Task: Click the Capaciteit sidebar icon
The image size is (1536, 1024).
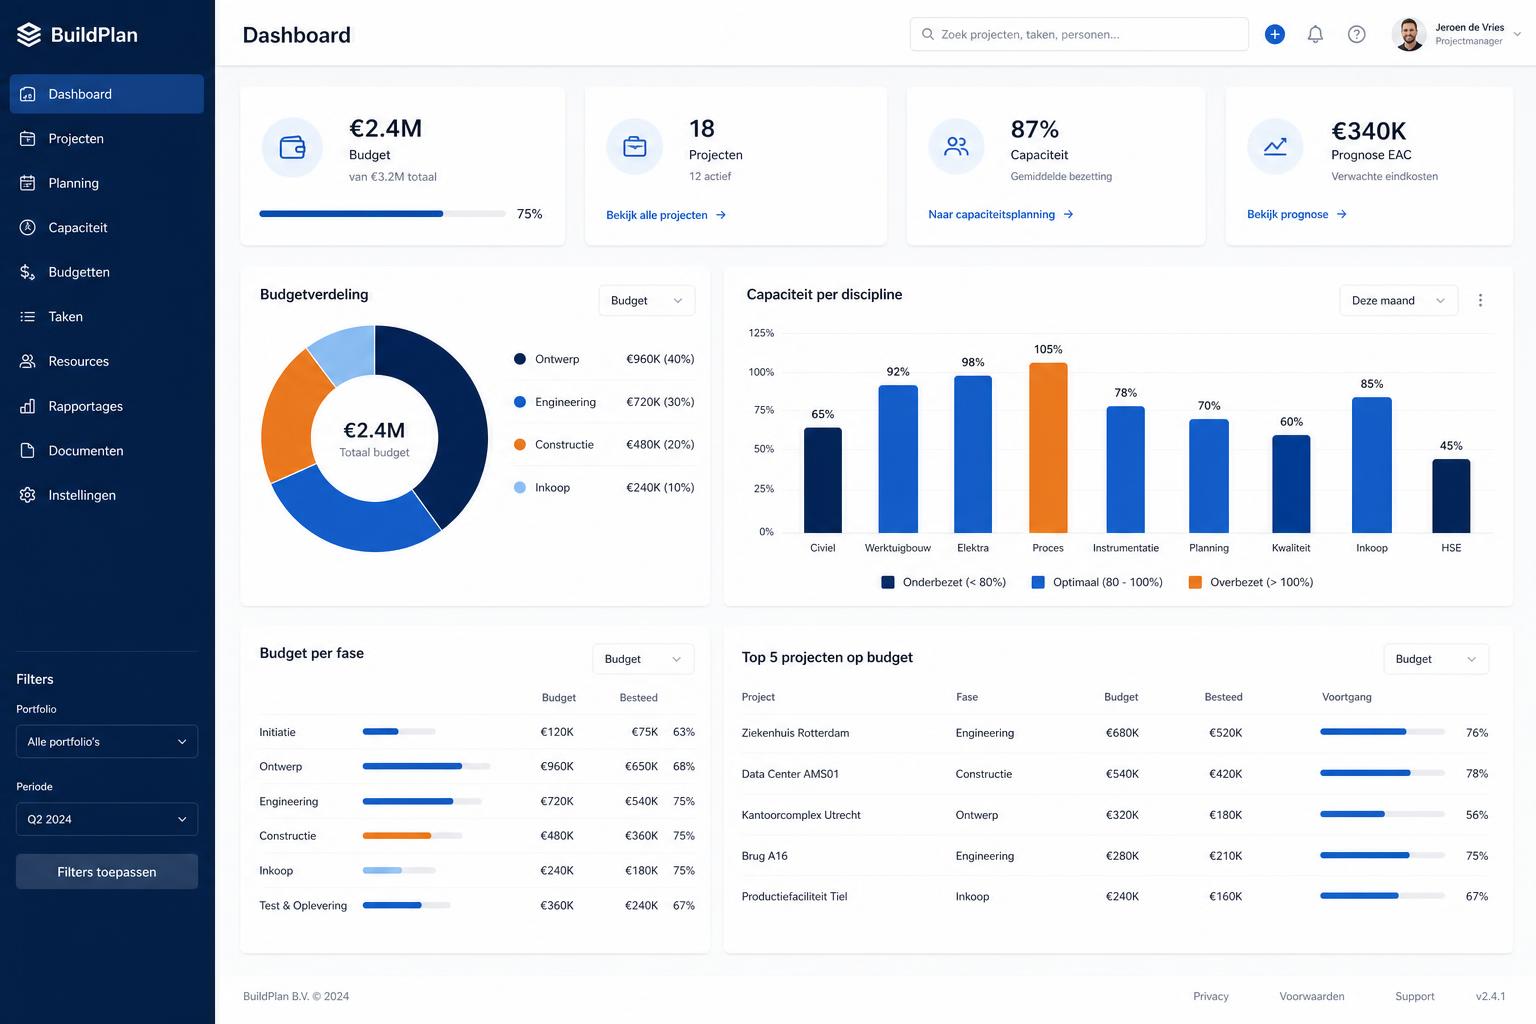Action: click(28, 228)
